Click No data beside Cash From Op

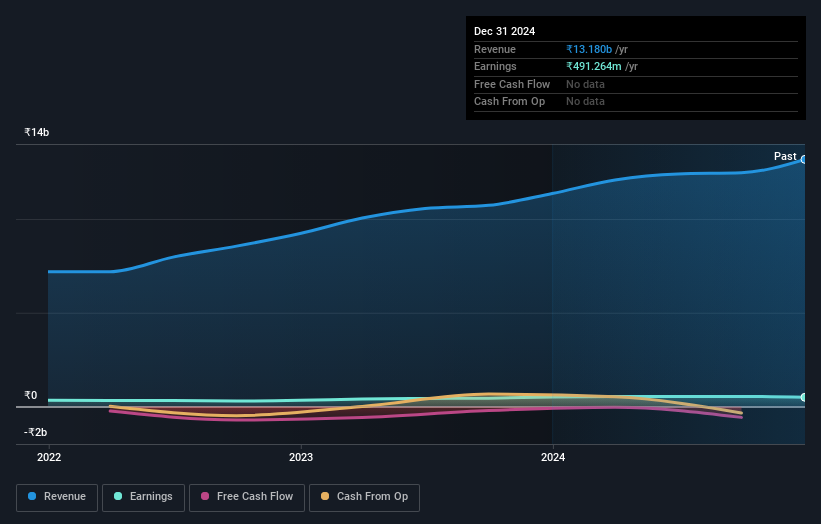[585, 102]
